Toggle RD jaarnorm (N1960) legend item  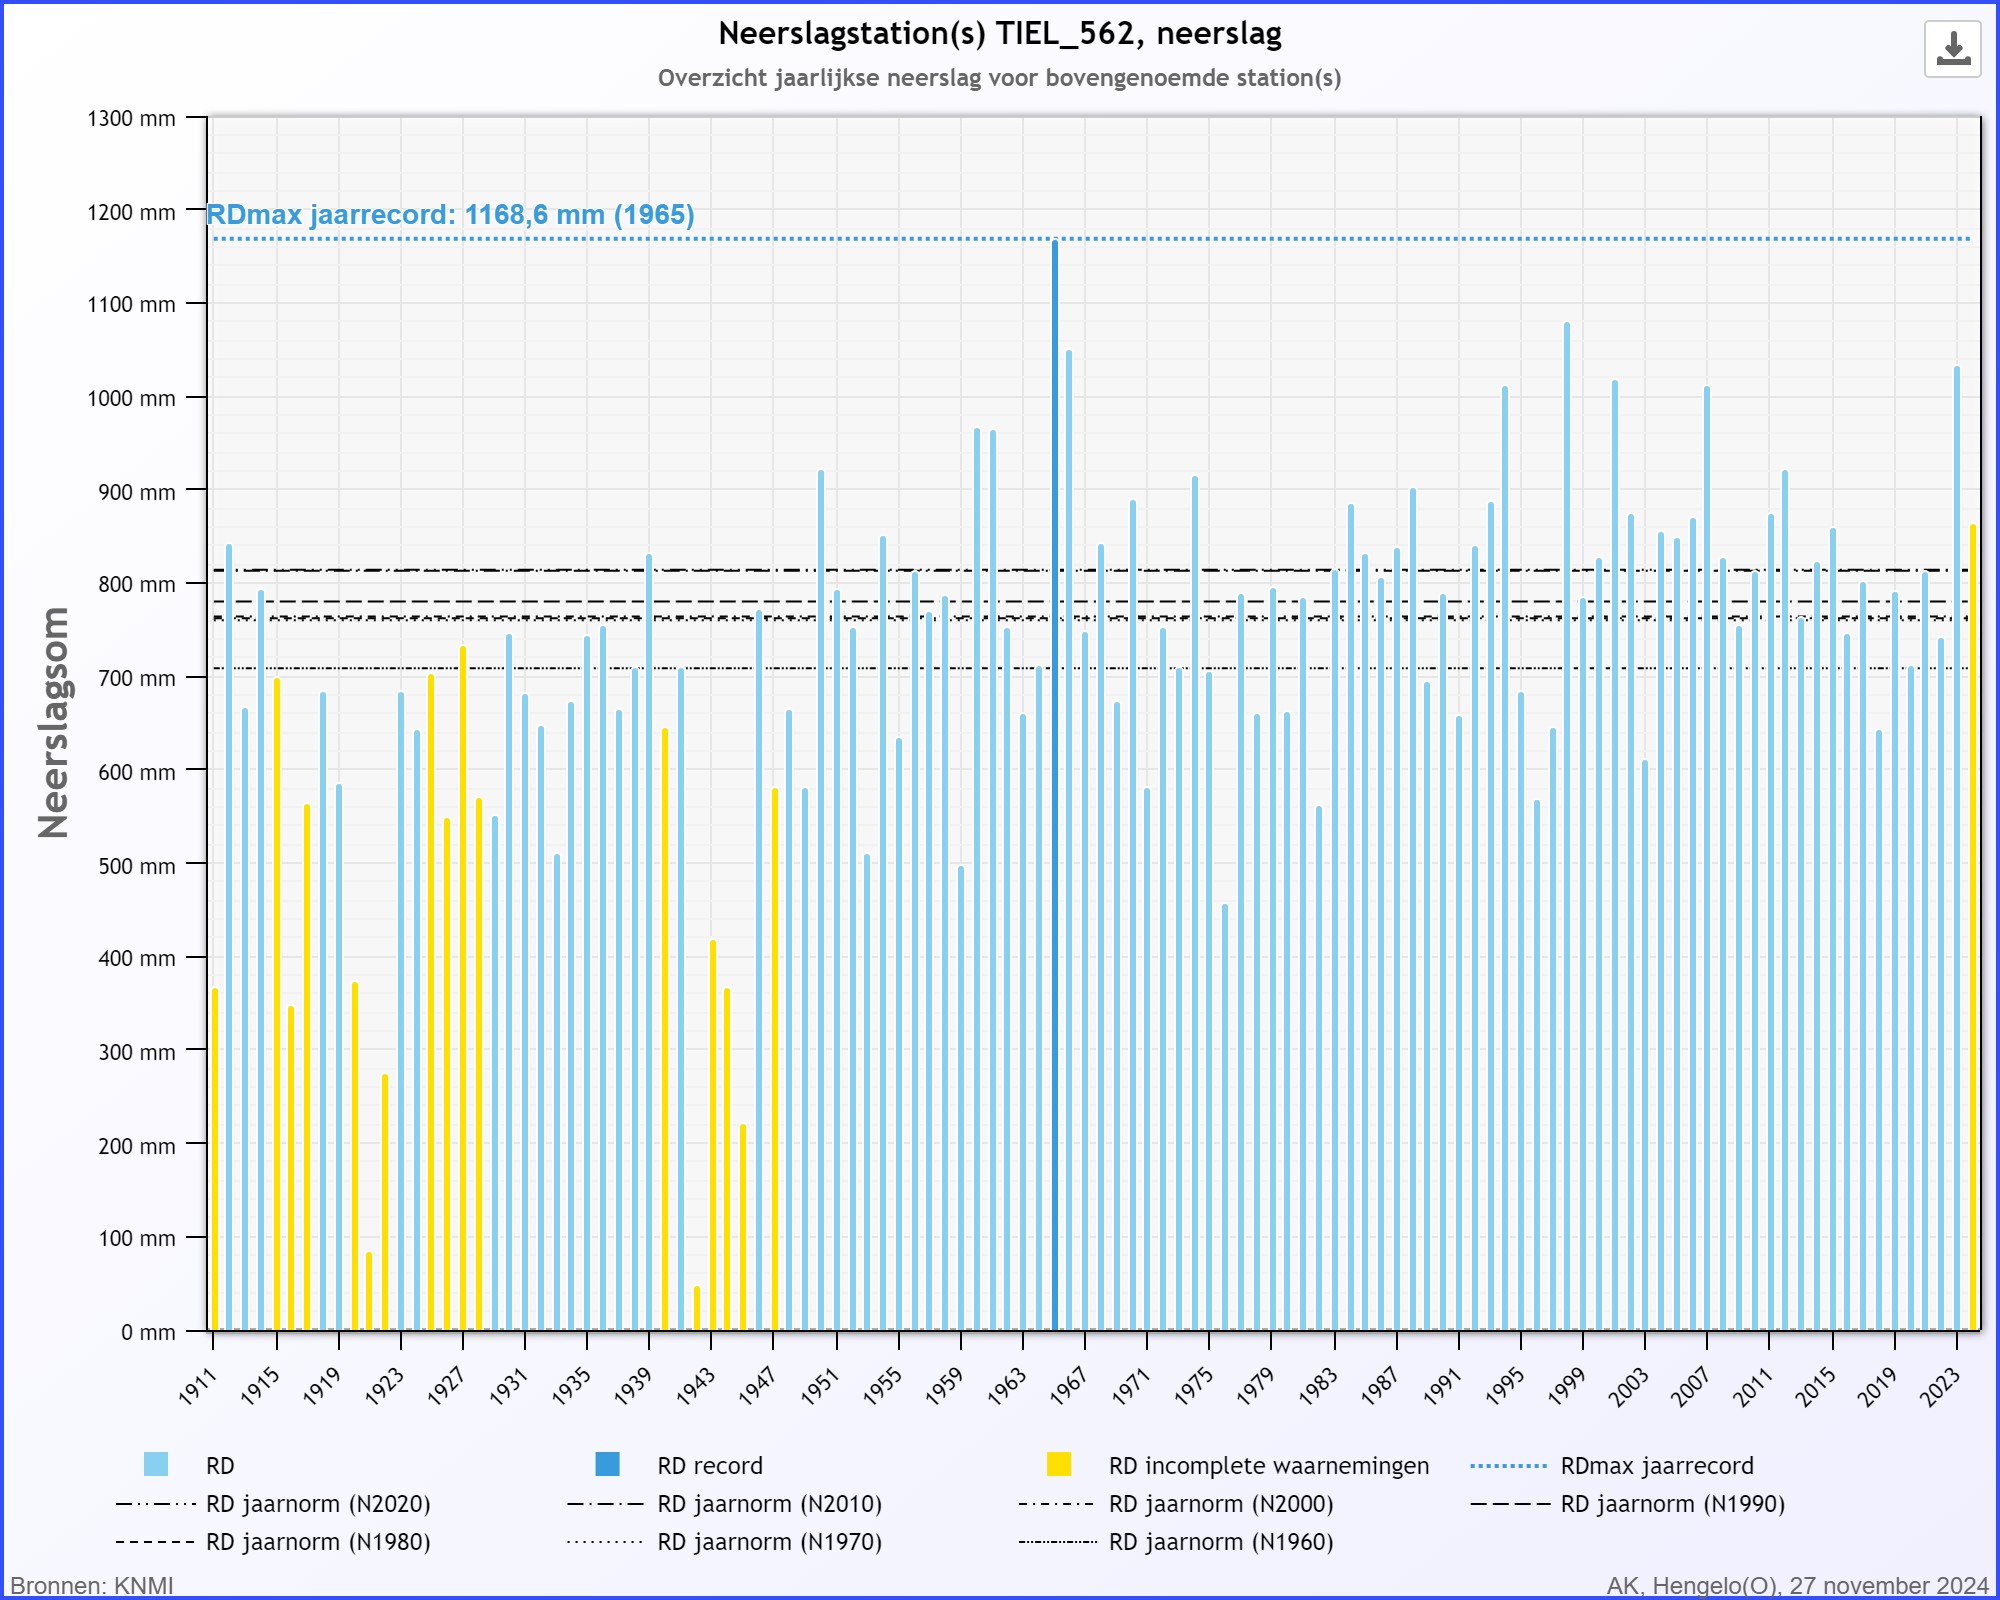tap(1220, 1542)
